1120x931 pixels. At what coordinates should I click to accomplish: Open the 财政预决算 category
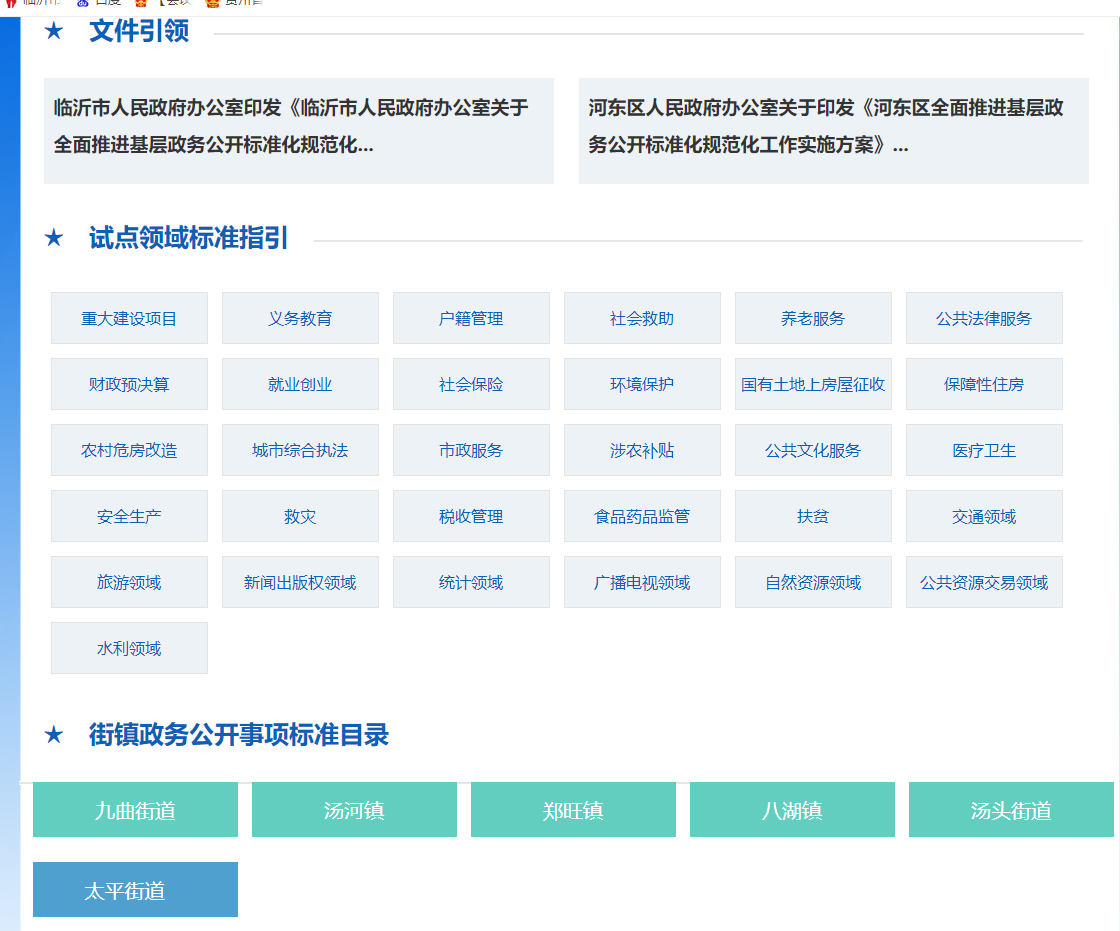click(129, 384)
